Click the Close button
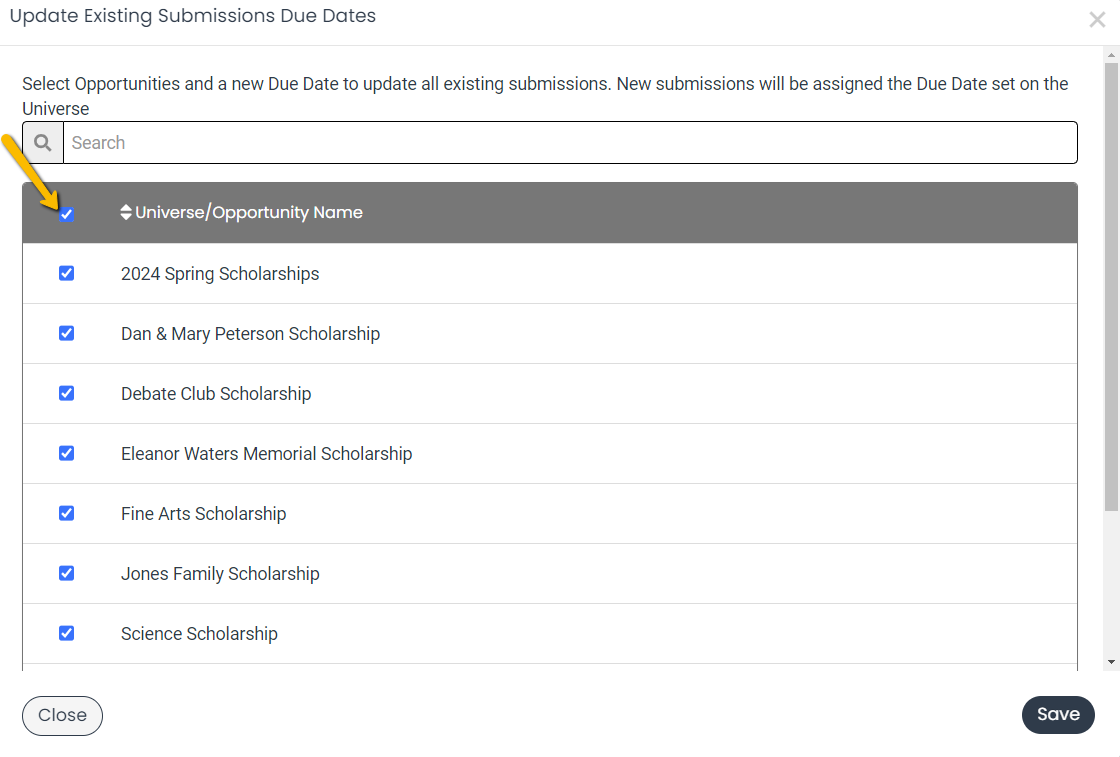The image size is (1120, 757). coord(62,716)
